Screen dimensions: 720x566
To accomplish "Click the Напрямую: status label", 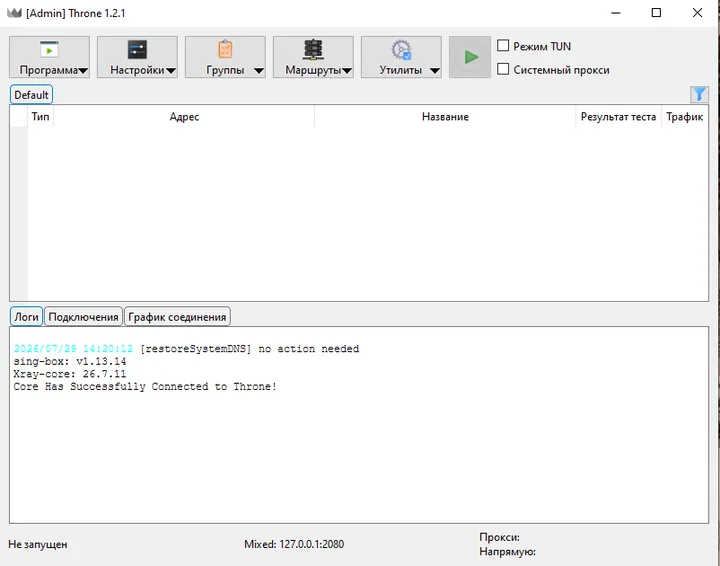I will (507, 551).
